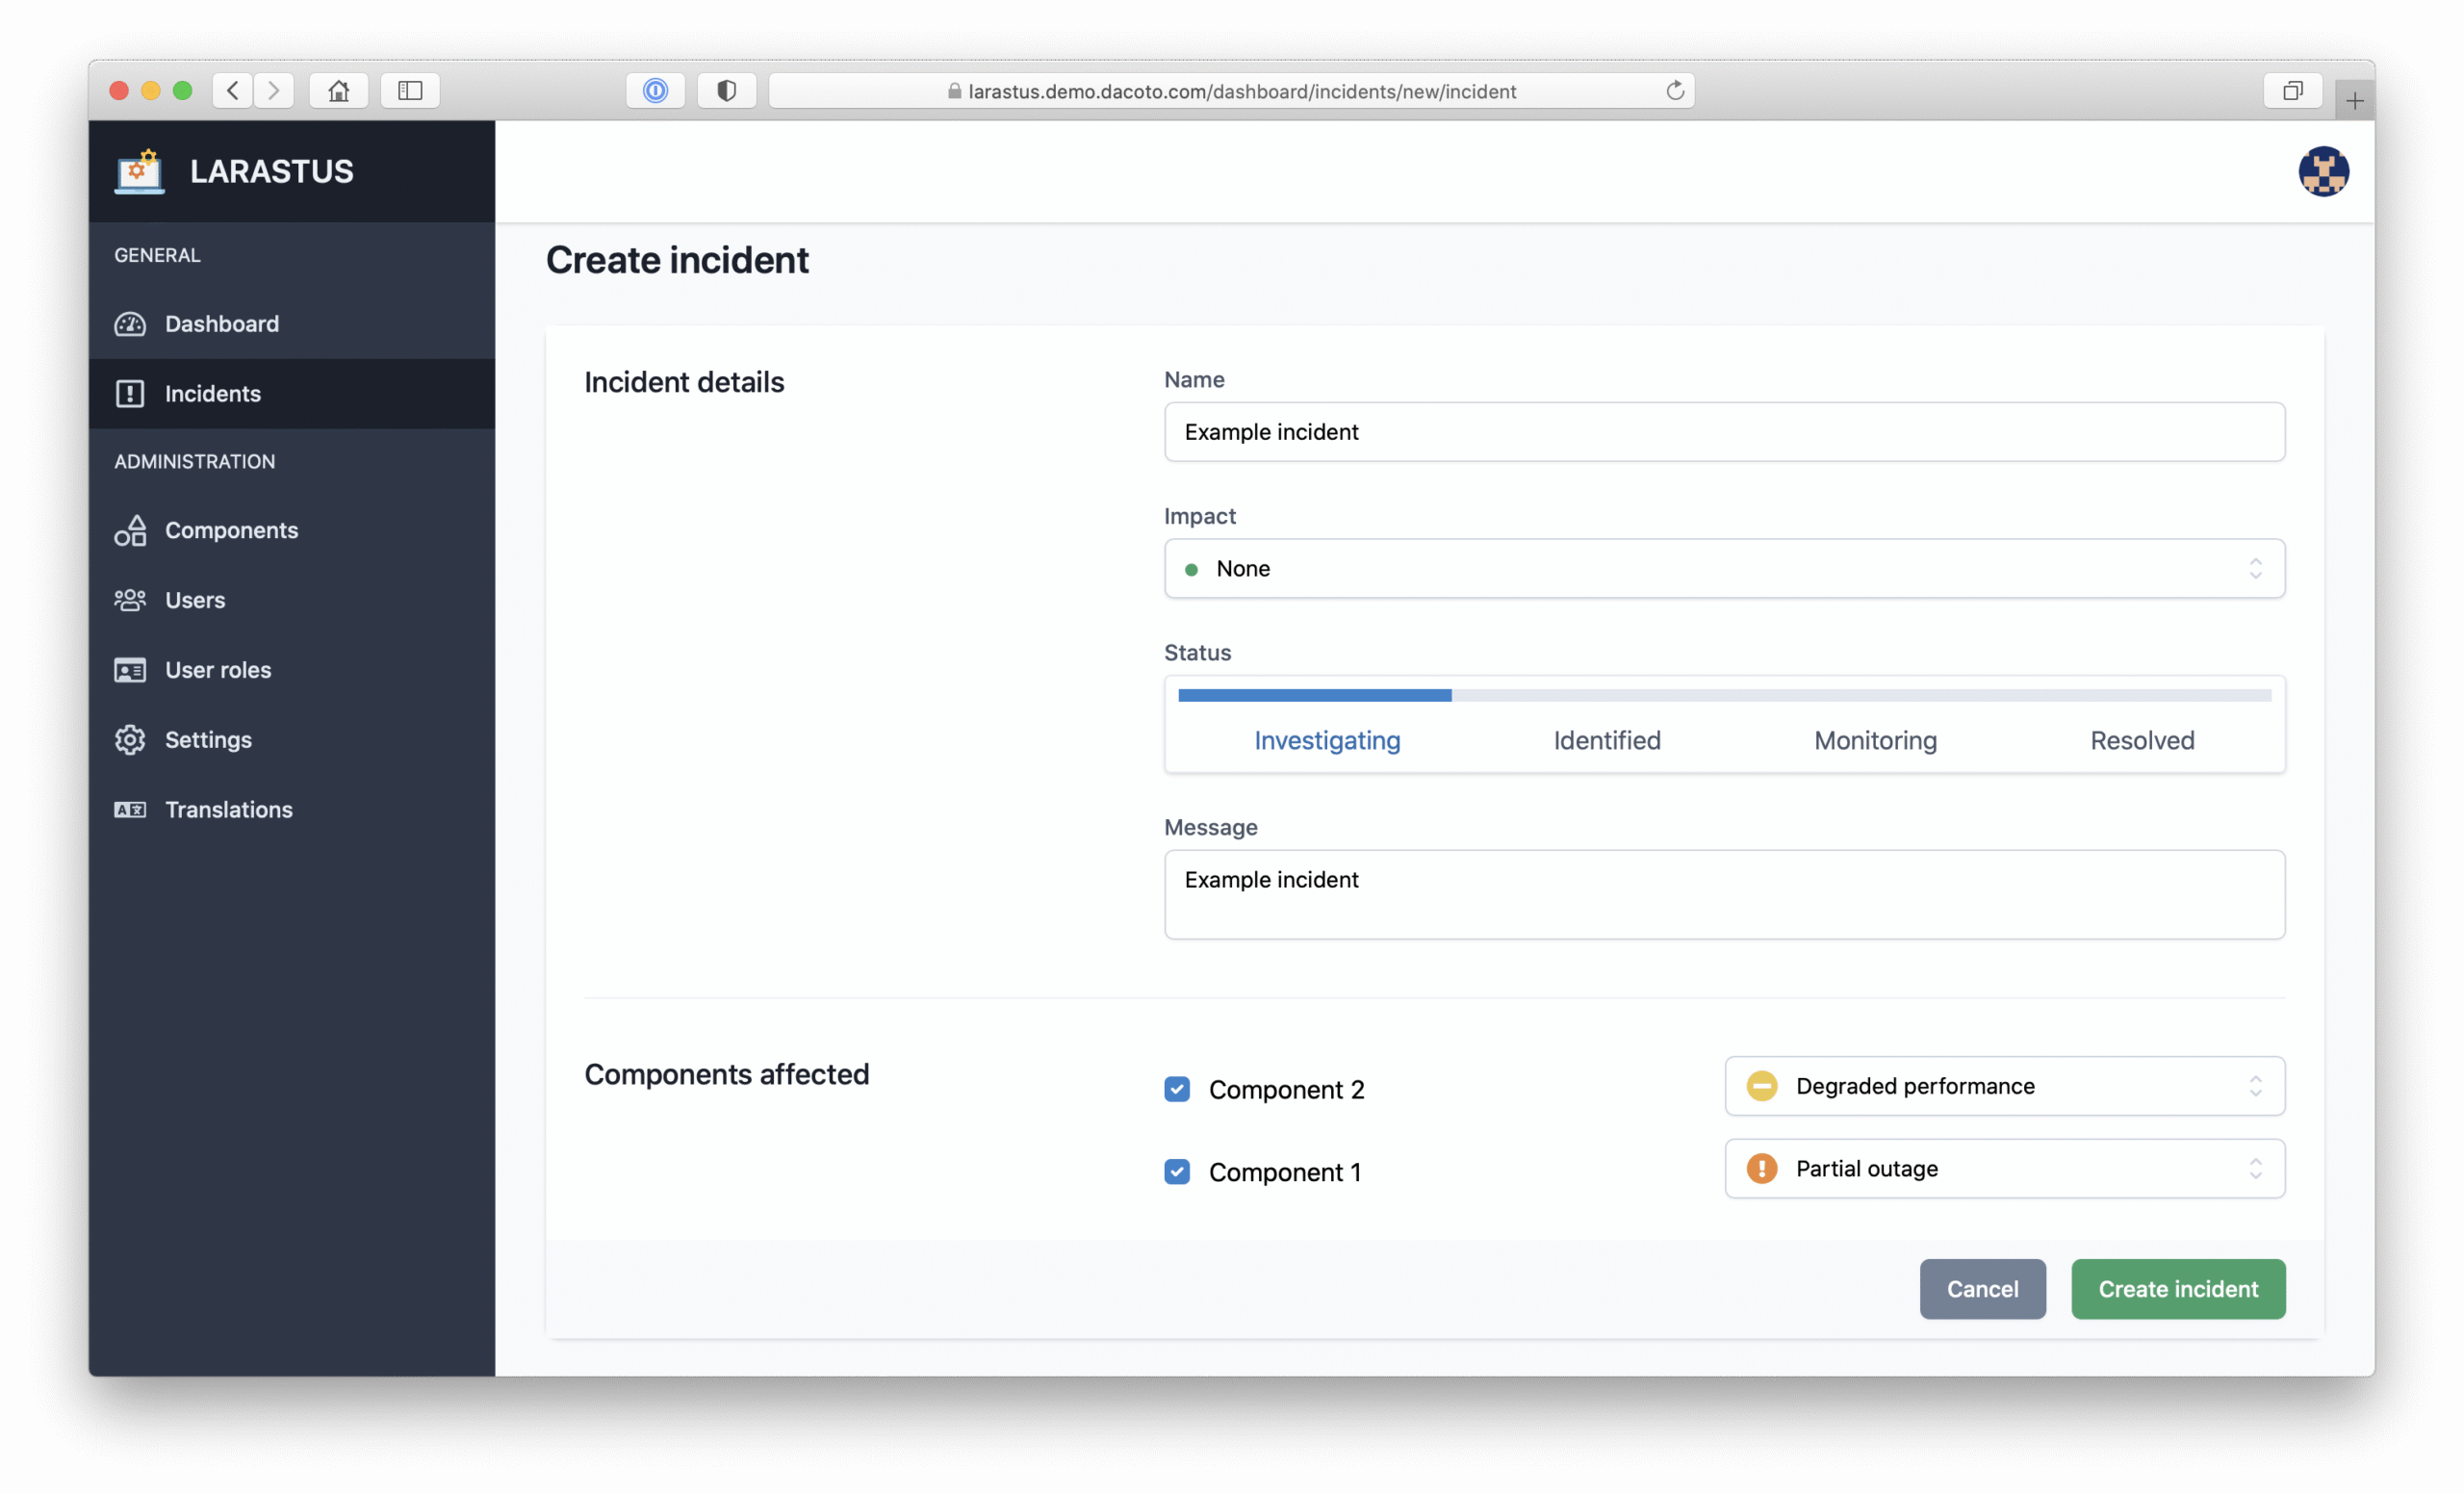Click inside the incident Name field
The width and height of the screenshot is (2464, 1494).
(1722, 432)
